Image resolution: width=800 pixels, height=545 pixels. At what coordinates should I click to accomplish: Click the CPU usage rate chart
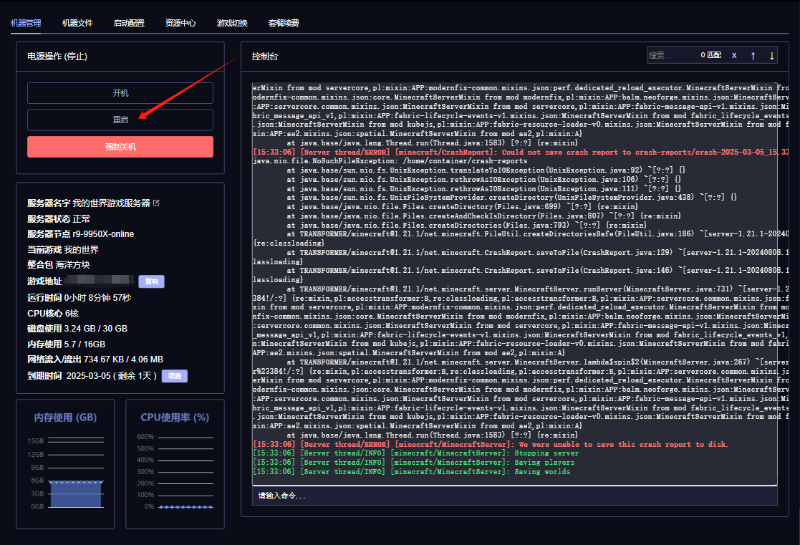[173, 473]
